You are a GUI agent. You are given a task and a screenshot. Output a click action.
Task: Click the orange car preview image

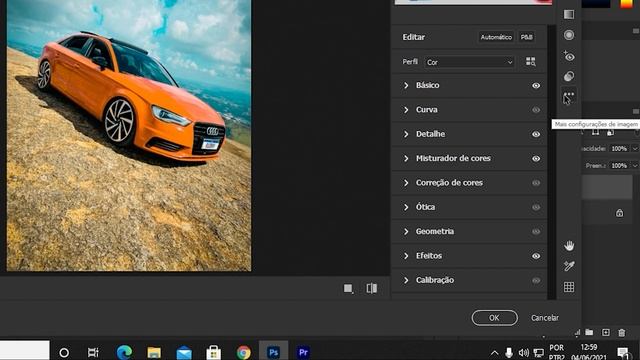129,135
